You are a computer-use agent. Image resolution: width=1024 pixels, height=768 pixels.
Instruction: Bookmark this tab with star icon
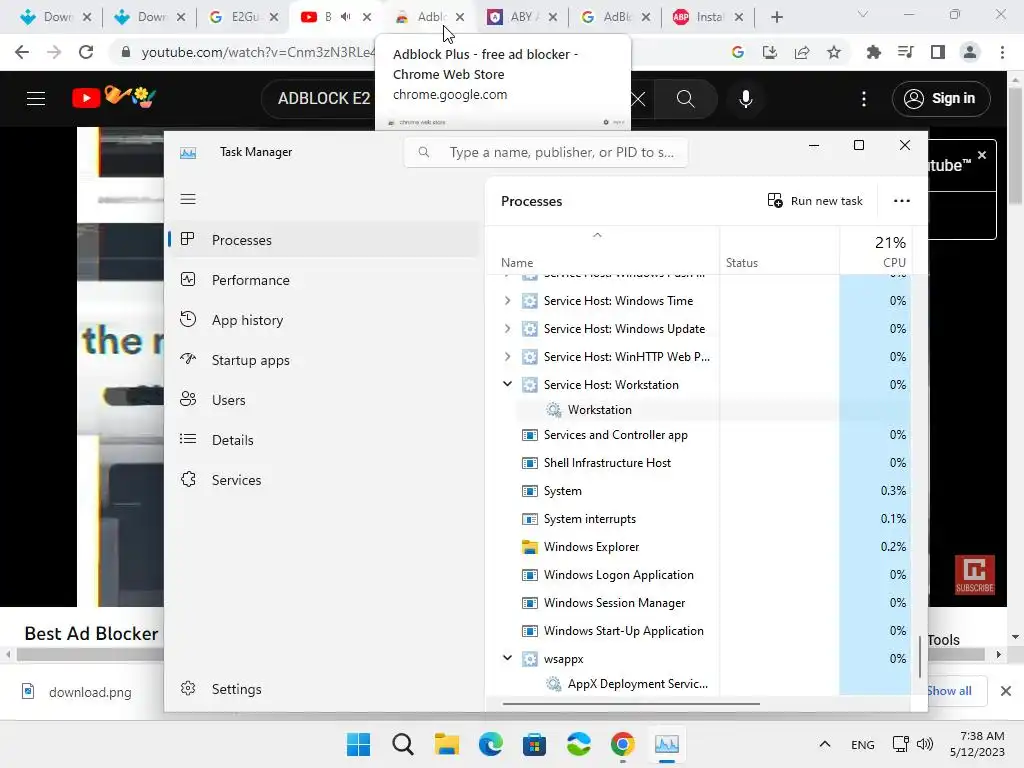tap(834, 52)
